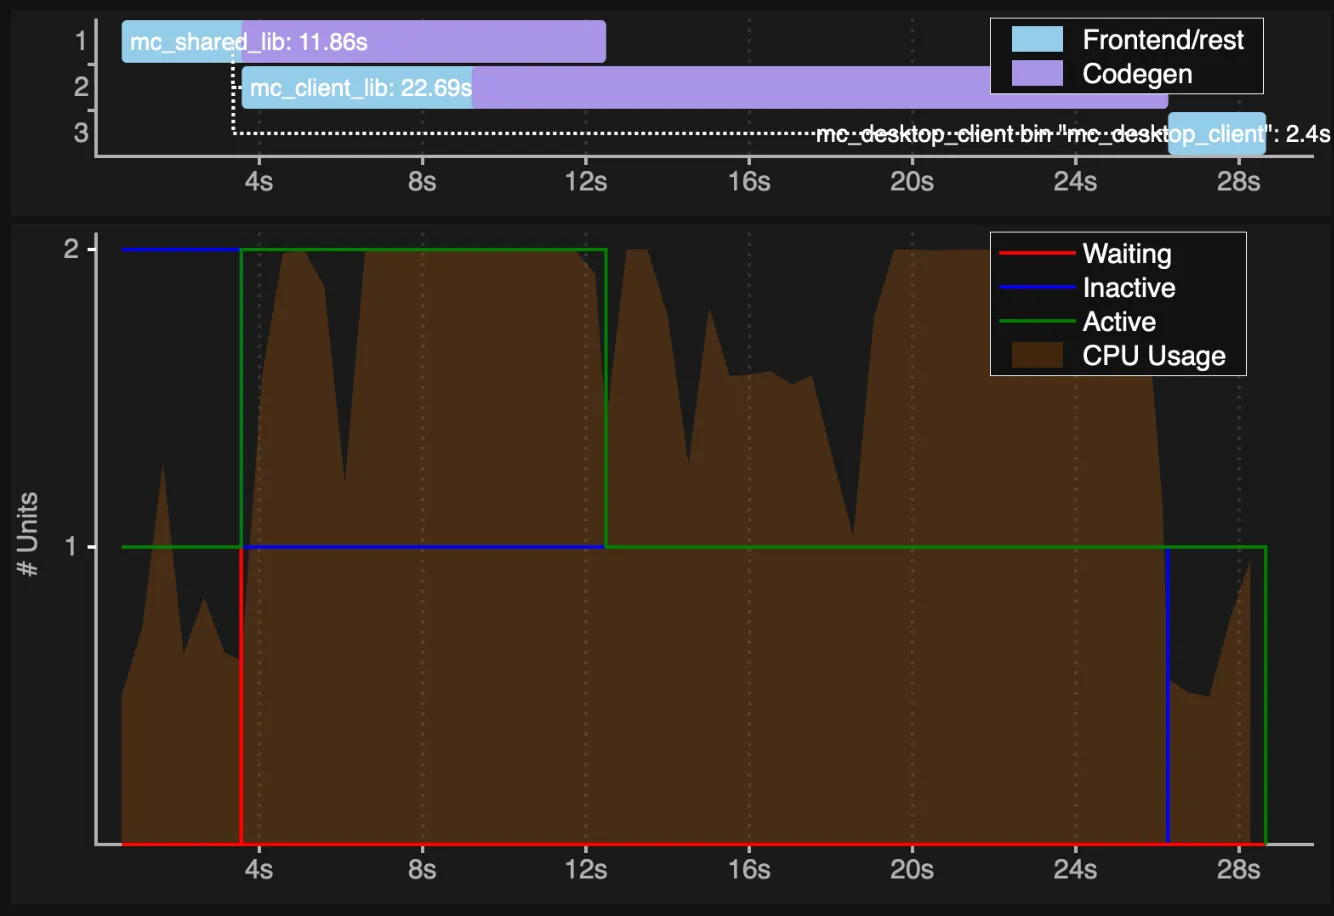Click row number 3 on the top chart

tap(81, 133)
